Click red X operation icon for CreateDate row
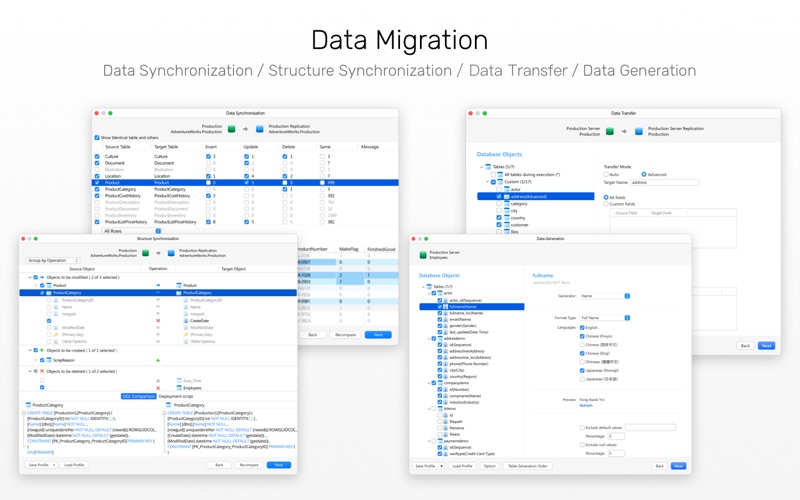 [x=158, y=321]
